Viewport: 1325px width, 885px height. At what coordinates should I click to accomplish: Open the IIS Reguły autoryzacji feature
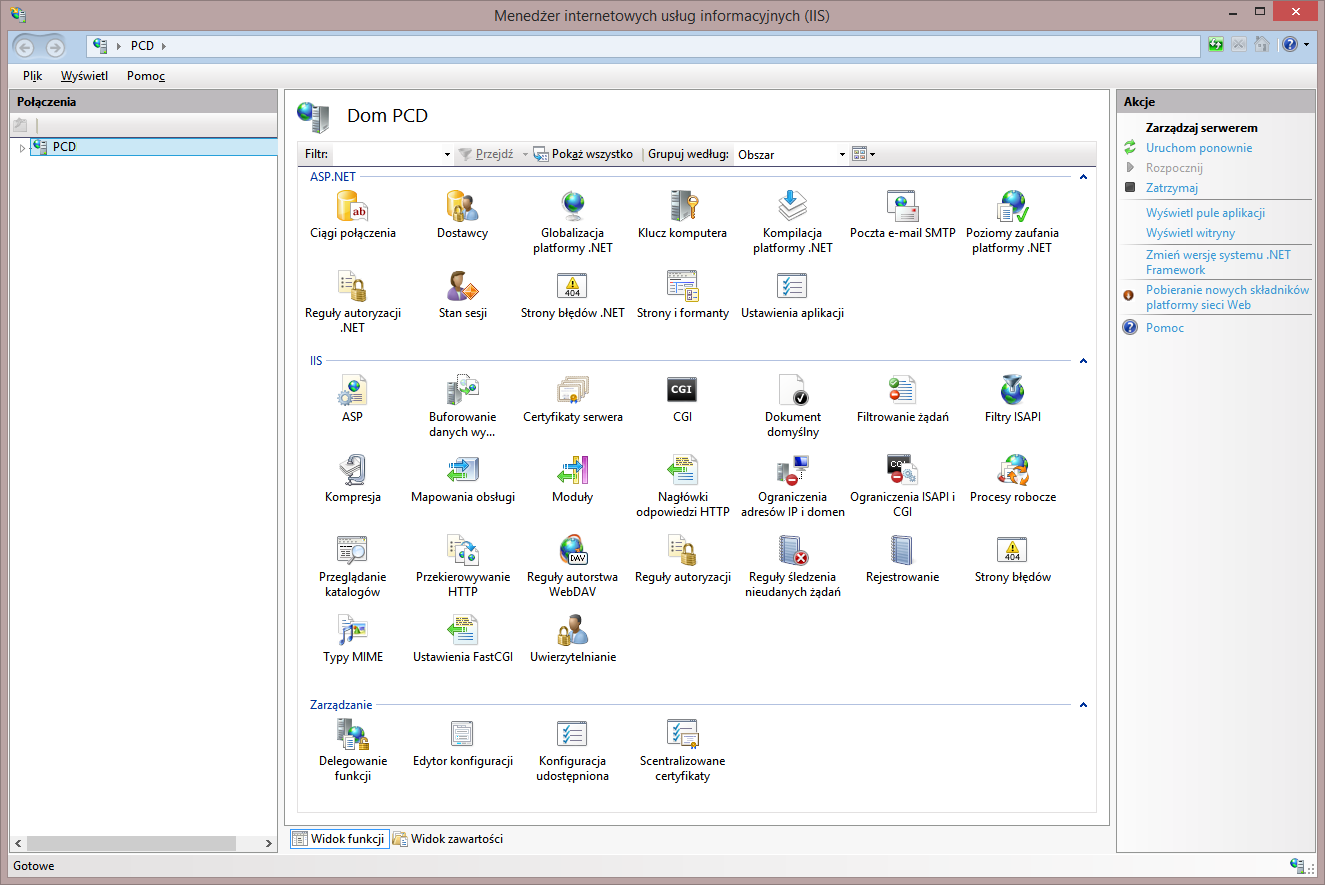click(683, 559)
